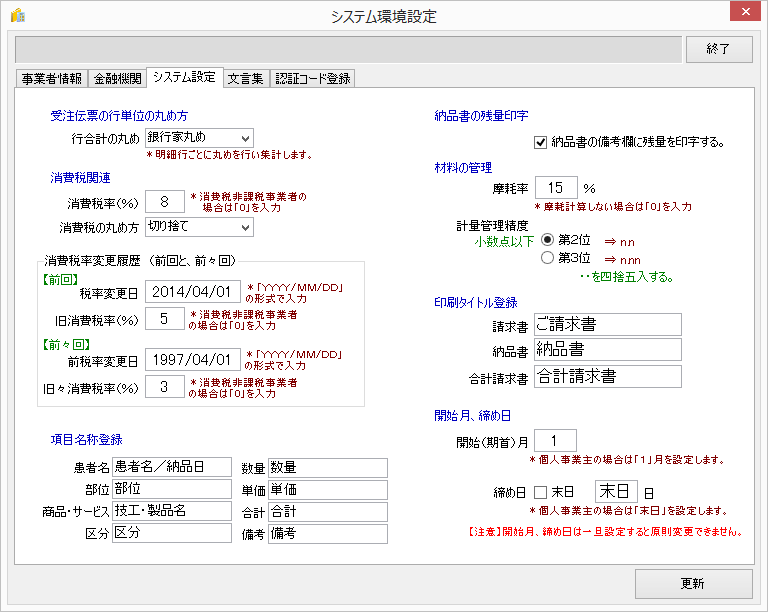768x612 pixels.
Task: Click the 前税率変更日 field showing 1997/04/01
Action: pos(193,360)
